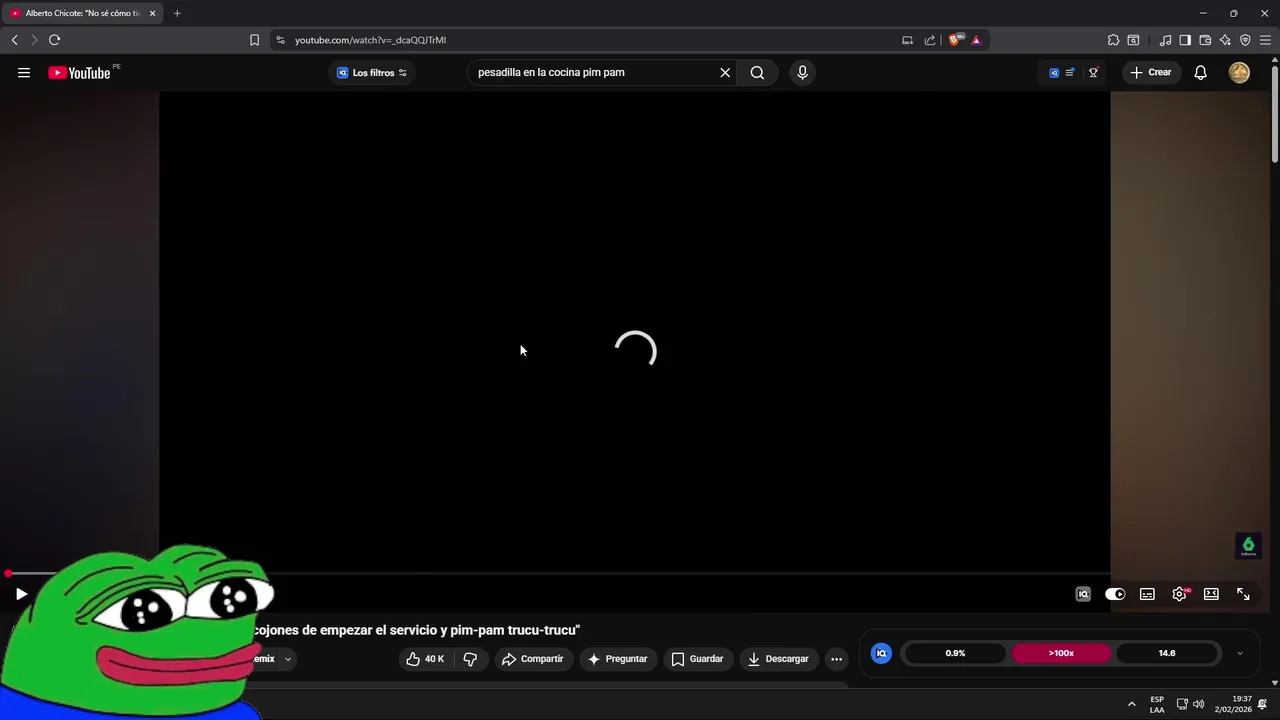This screenshot has height=720, width=1280.
Task: Open the player settings gear
Action: click(1180, 594)
